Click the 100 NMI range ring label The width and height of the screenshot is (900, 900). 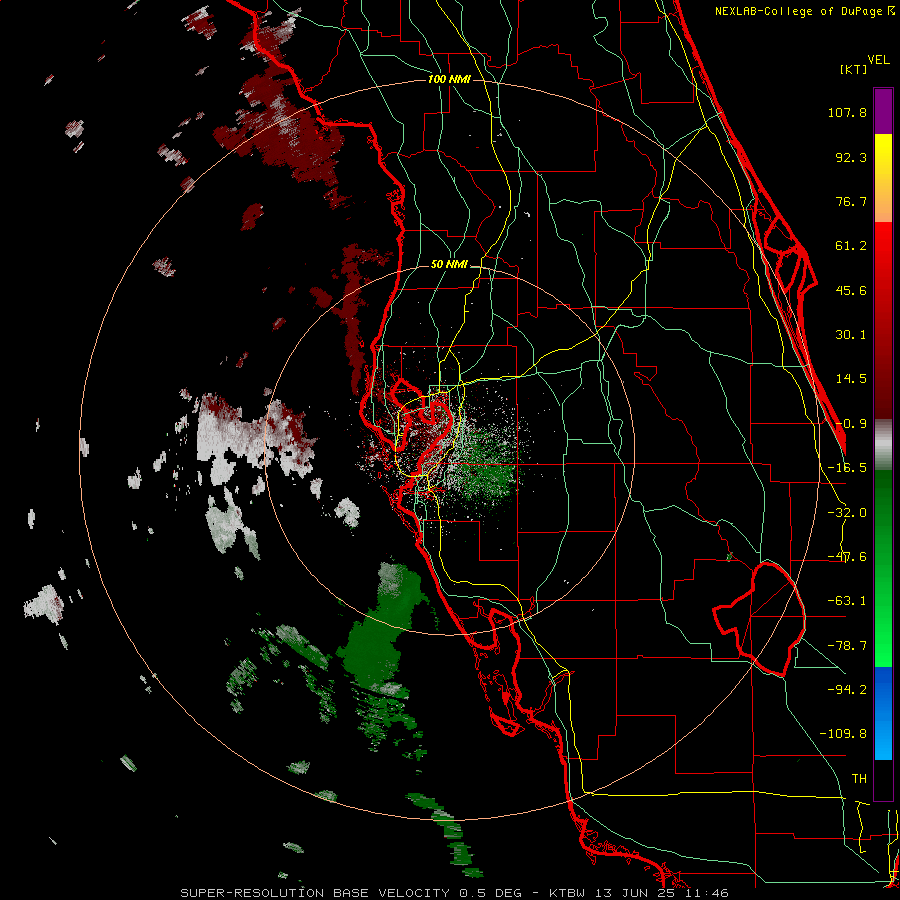pos(449,79)
